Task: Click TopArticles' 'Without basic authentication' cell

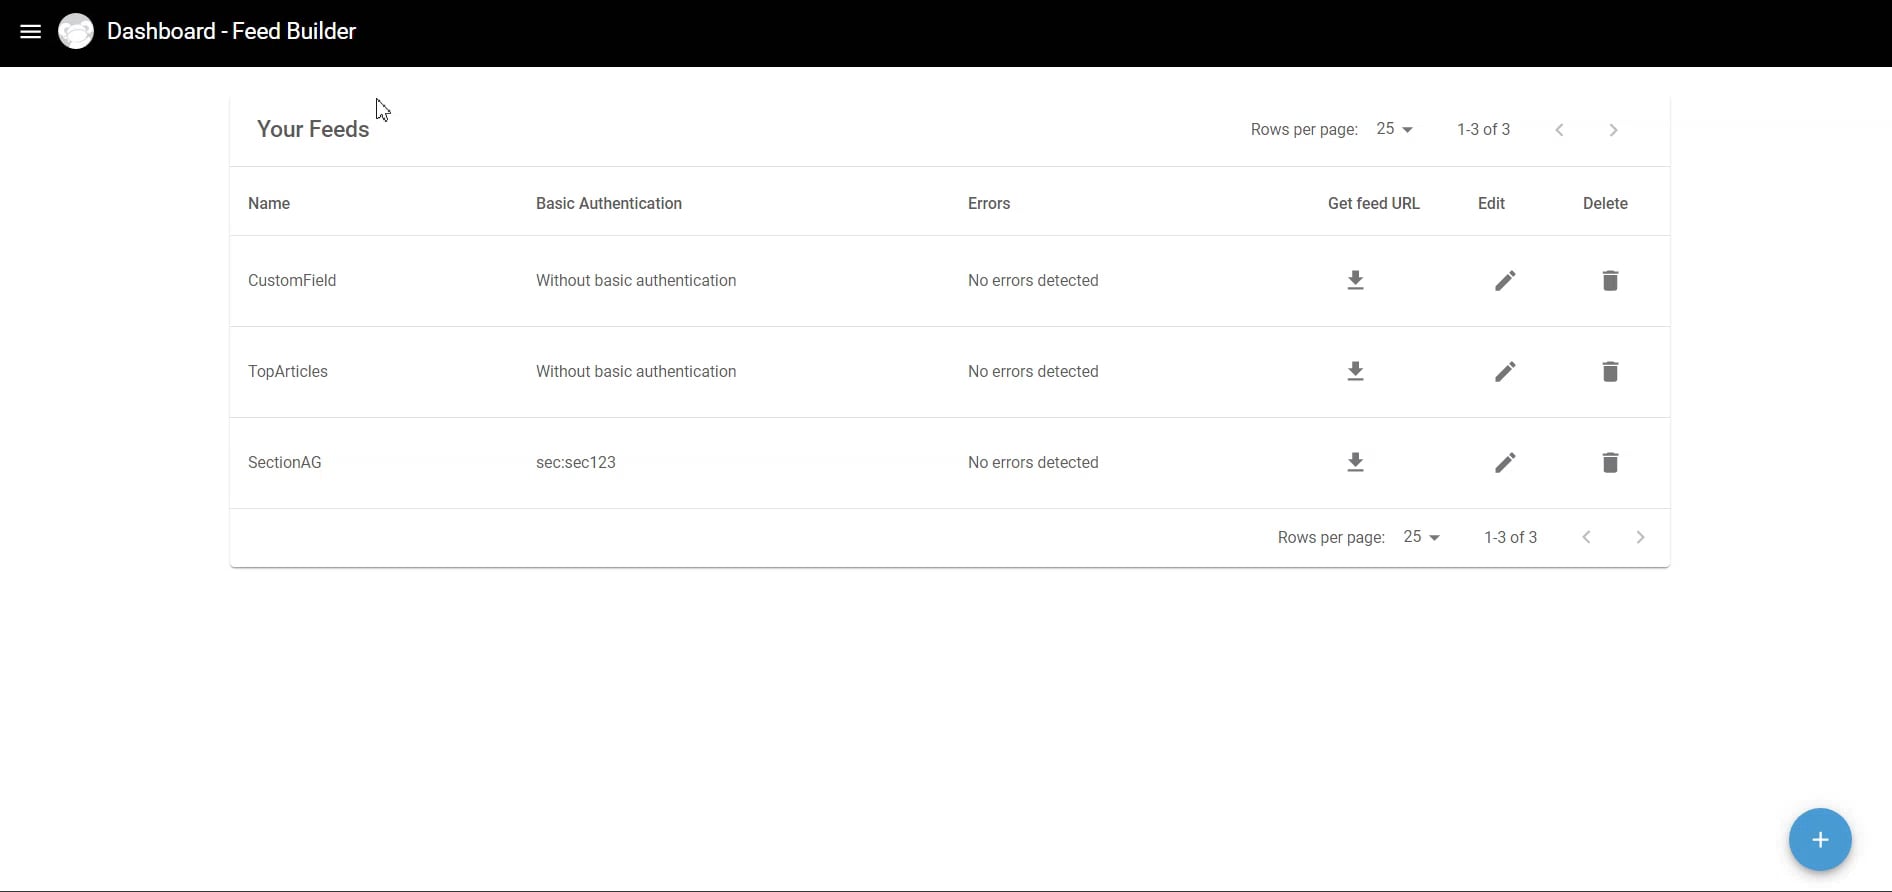Action: pyautogui.click(x=636, y=371)
